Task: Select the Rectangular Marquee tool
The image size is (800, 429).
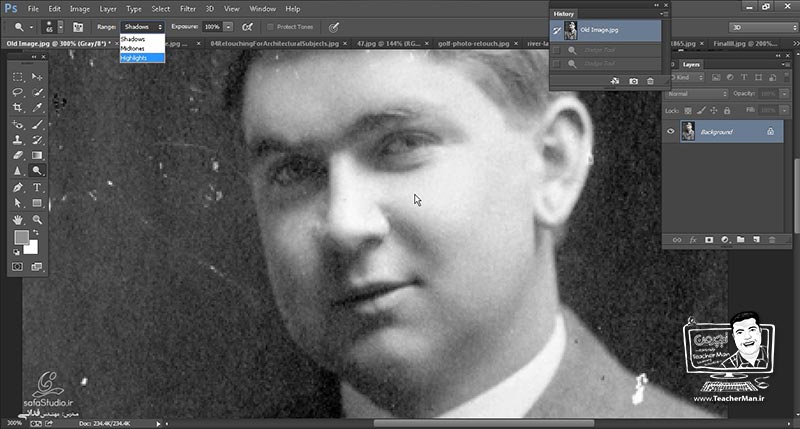Action: click(x=18, y=77)
